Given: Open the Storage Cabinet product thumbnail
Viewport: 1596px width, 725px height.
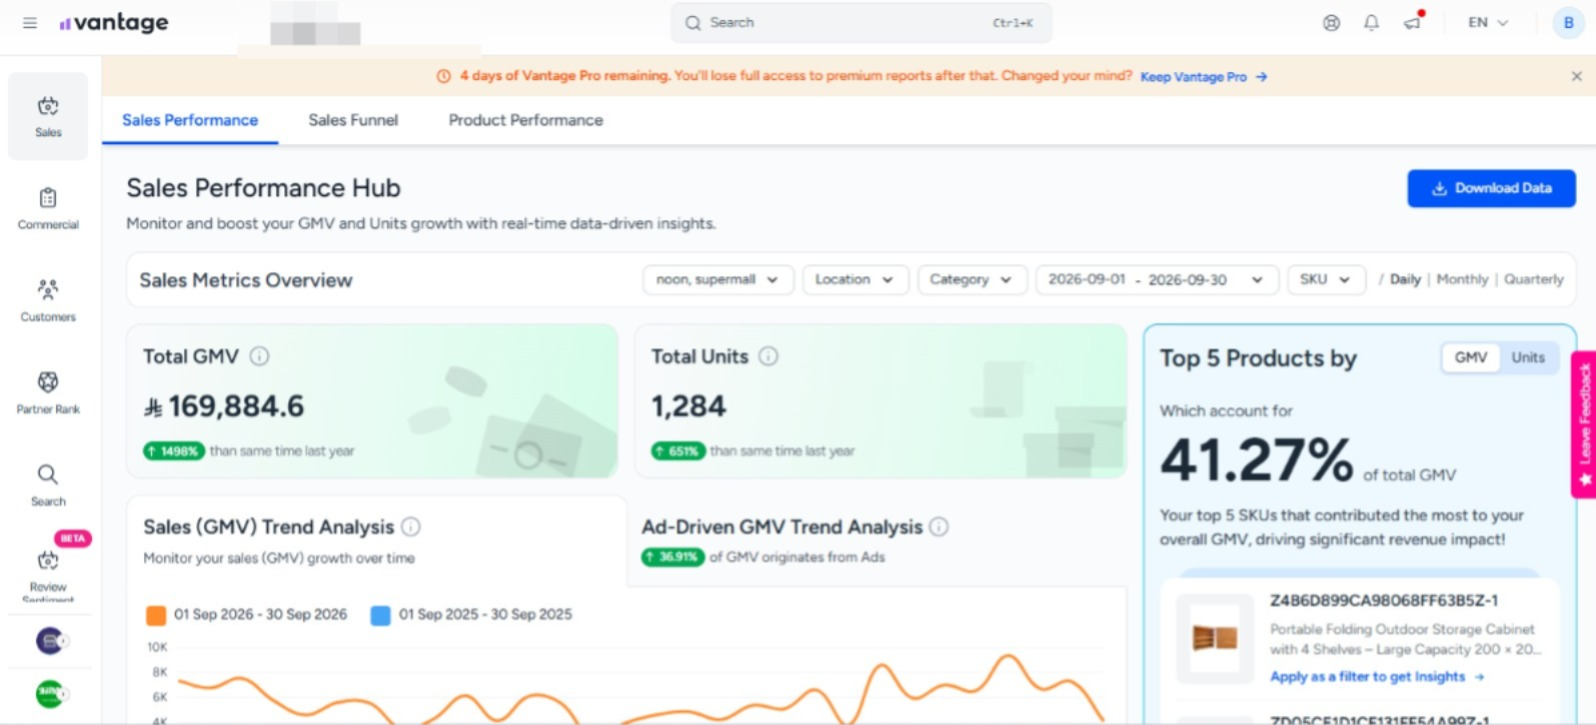Looking at the screenshot, I should pos(1215,638).
